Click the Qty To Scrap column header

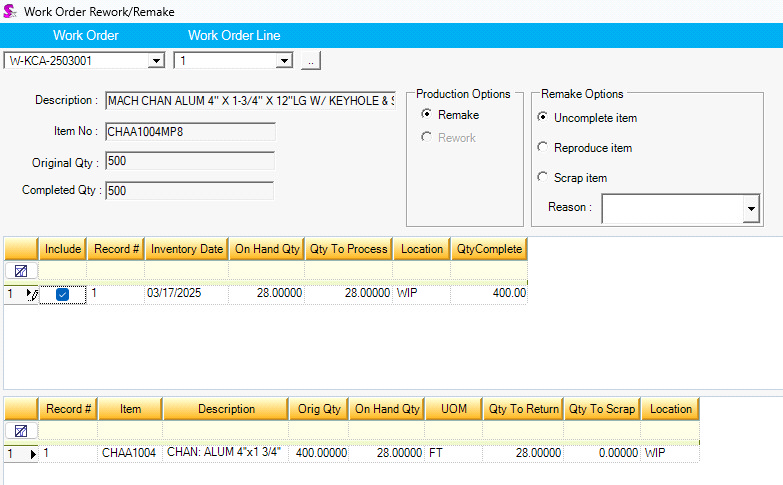tap(601, 409)
